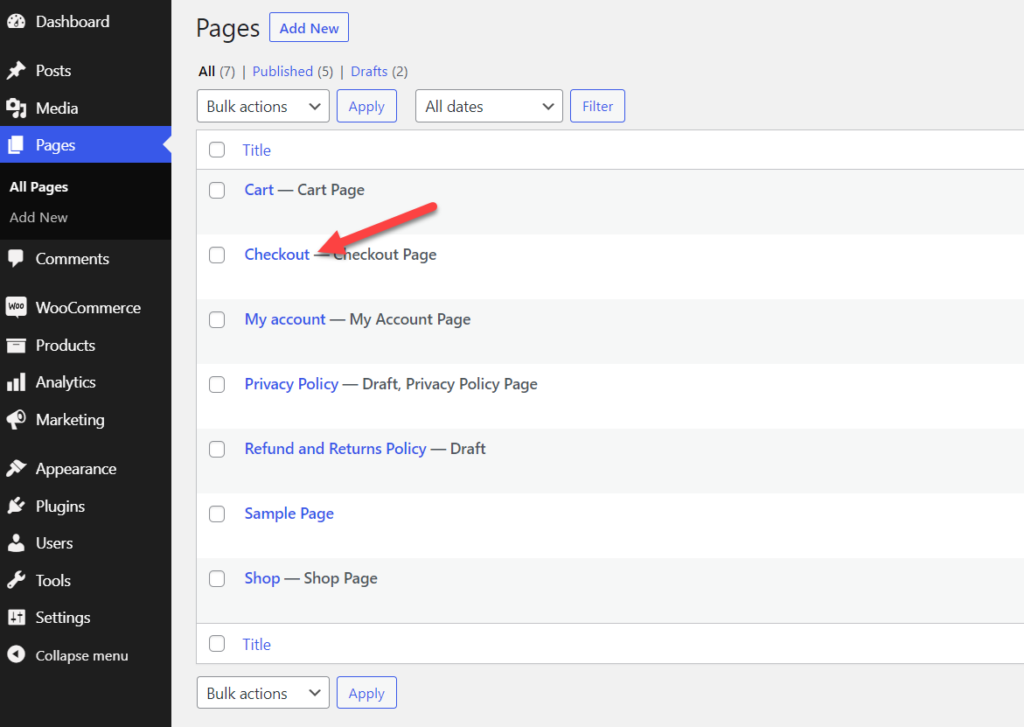Tick the select-all checkbox in table footer
Viewport: 1024px width, 727px height.
217,643
